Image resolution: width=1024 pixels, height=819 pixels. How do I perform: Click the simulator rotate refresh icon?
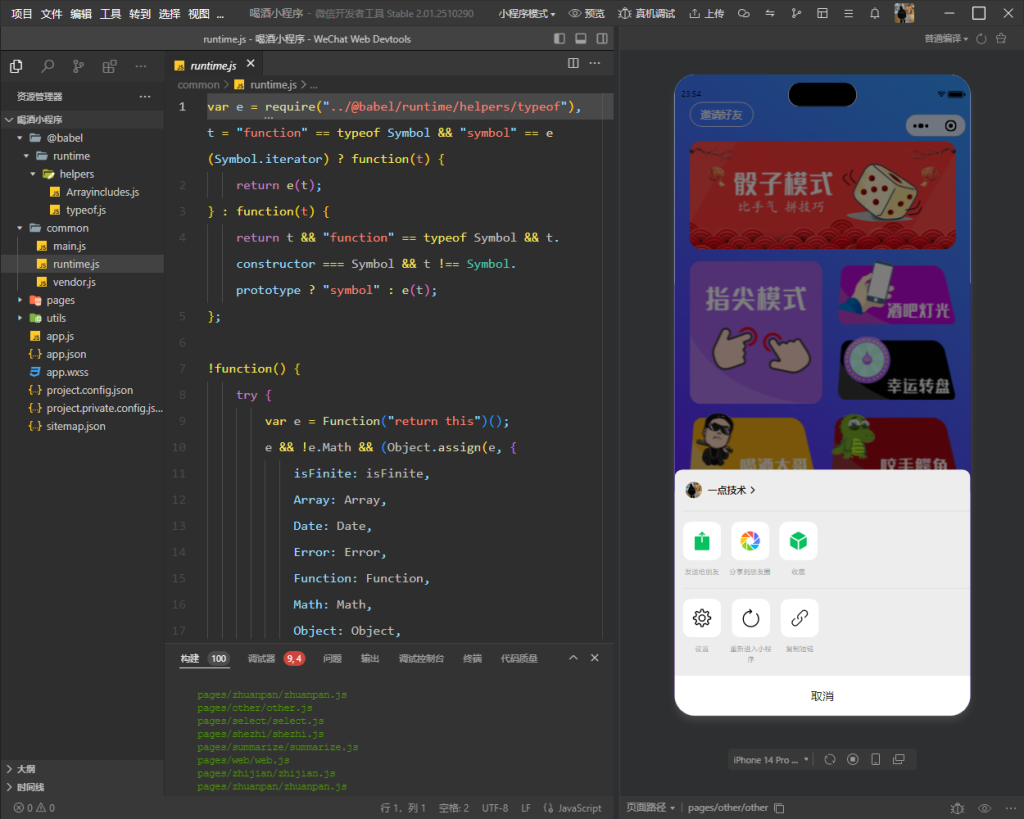pyautogui.click(x=830, y=760)
